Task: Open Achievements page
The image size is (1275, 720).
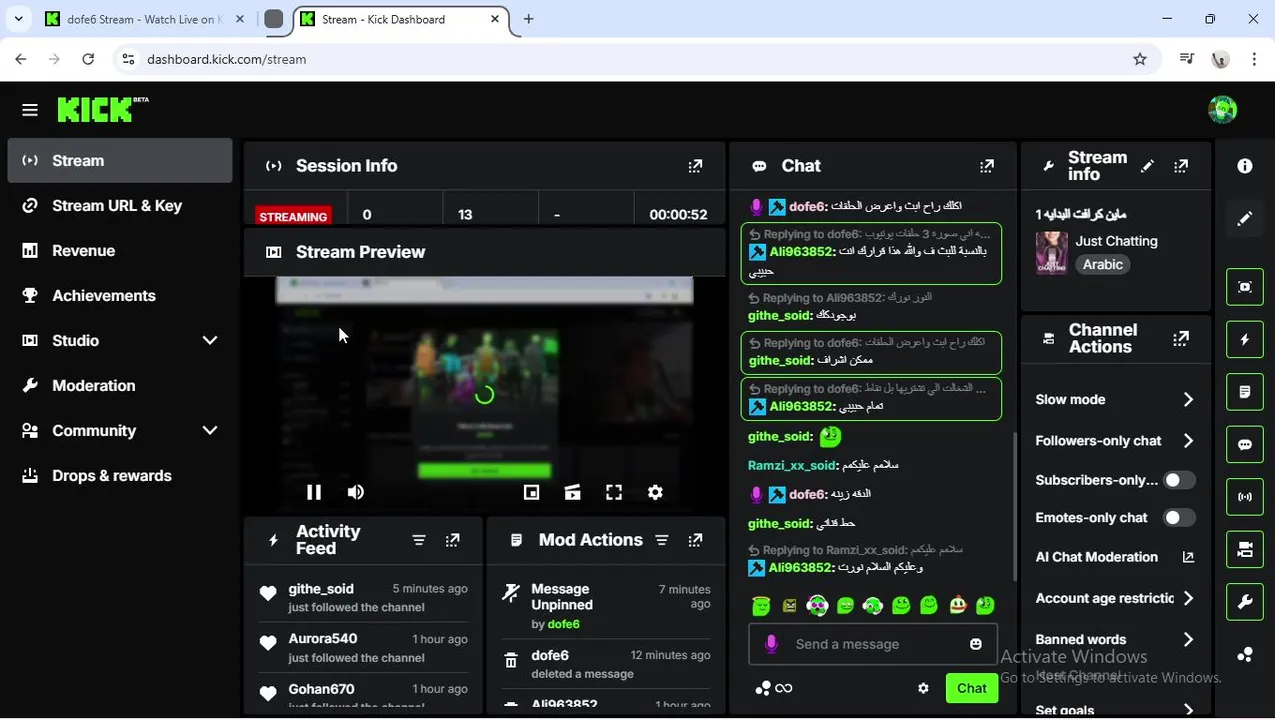Action: (x=120, y=296)
